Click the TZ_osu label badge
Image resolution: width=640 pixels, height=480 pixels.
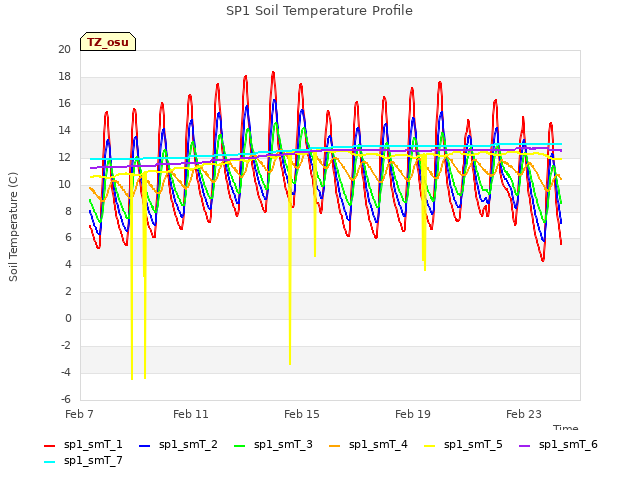coord(108,42)
